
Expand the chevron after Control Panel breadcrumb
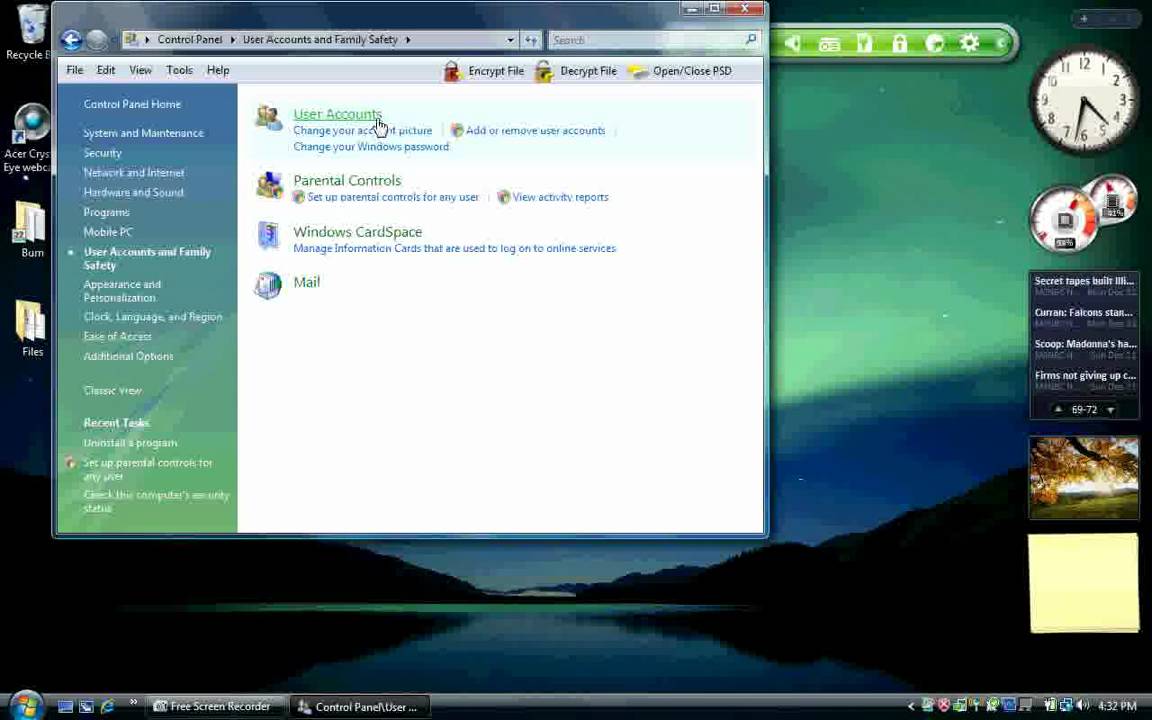[233, 40]
